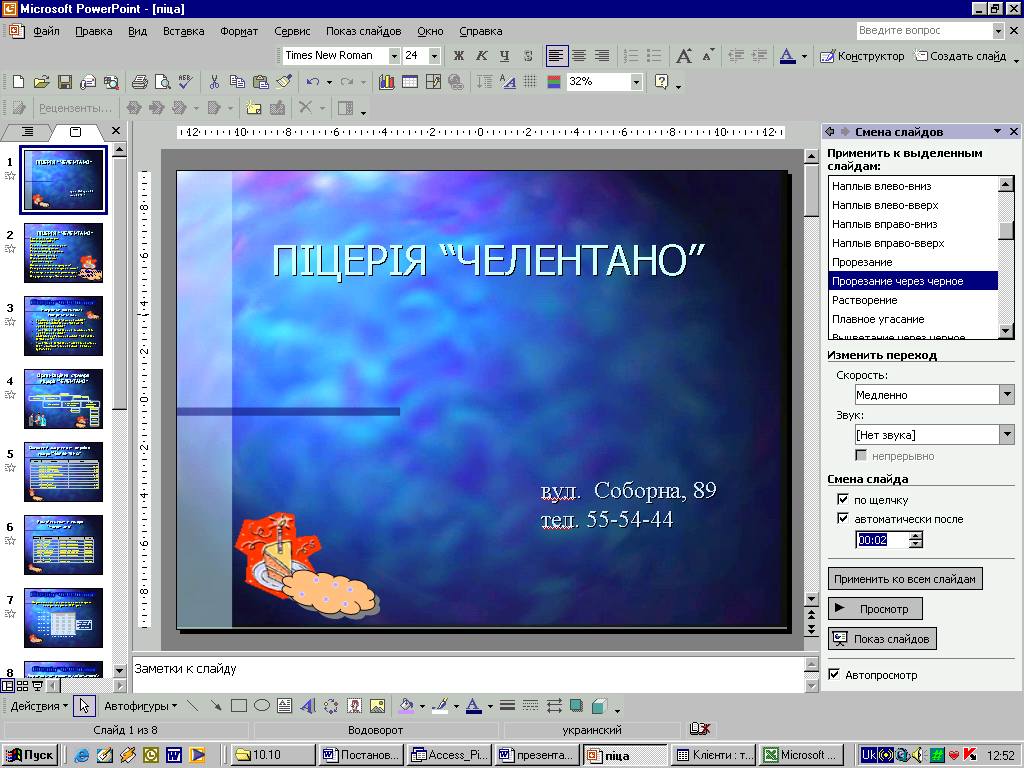This screenshot has width=1024, height=768.
Task: Align text left
Action: click(x=556, y=56)
